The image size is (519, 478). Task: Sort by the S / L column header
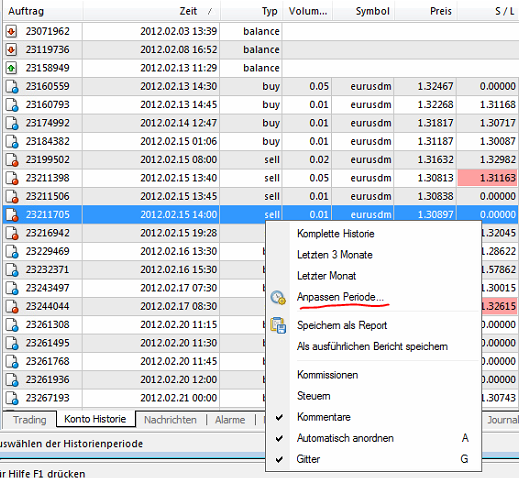pos(488,11)
